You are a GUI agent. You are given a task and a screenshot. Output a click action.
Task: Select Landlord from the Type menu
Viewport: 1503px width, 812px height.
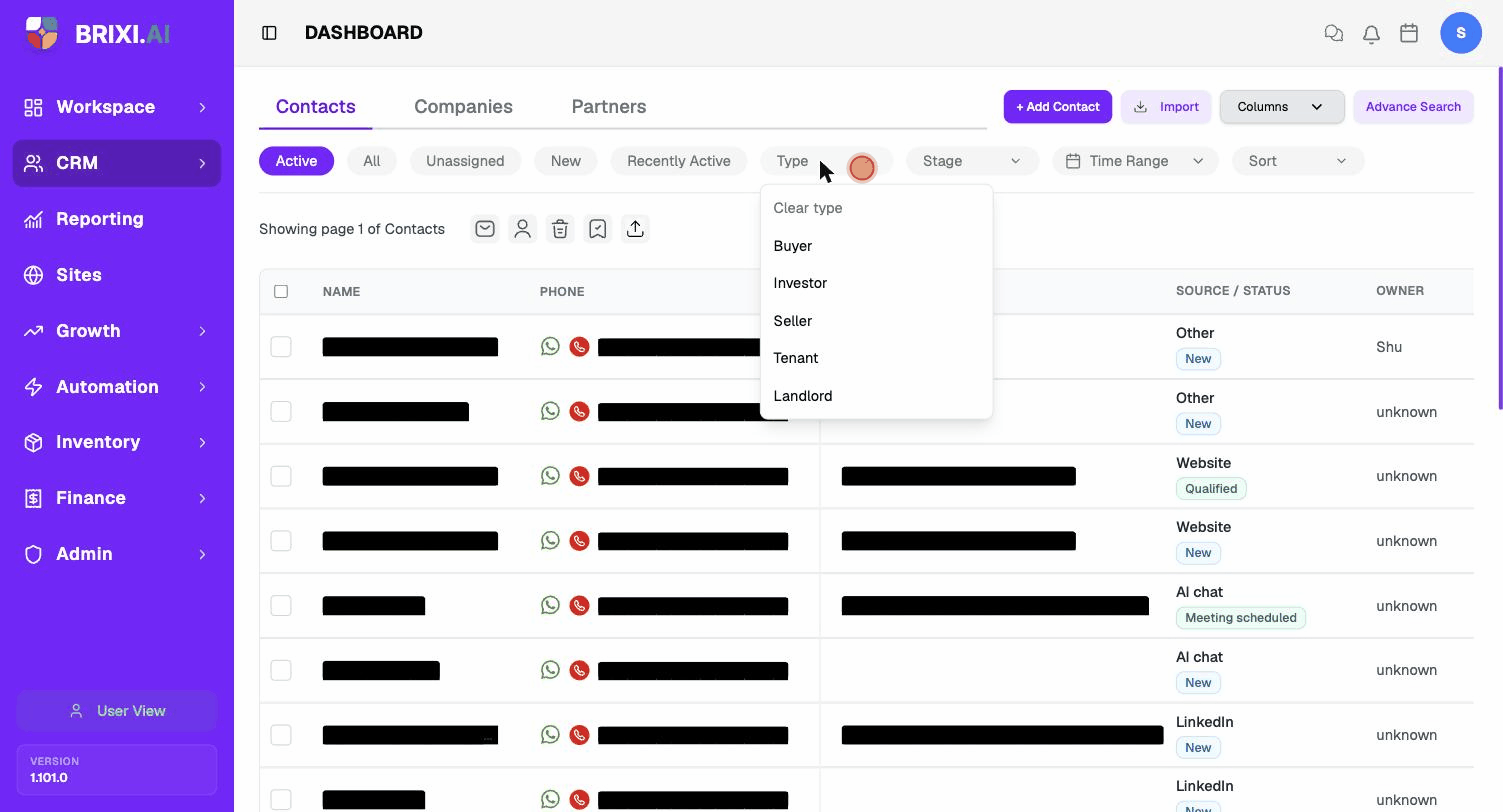pyautogui.click(x=876, y=396)
